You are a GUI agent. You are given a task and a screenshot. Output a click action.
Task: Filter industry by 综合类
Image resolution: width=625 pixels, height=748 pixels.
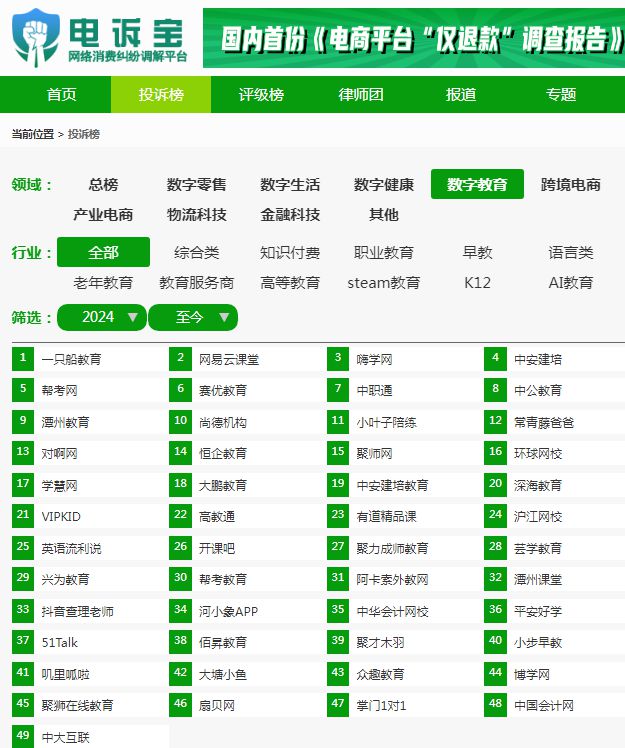coord(197,252)
